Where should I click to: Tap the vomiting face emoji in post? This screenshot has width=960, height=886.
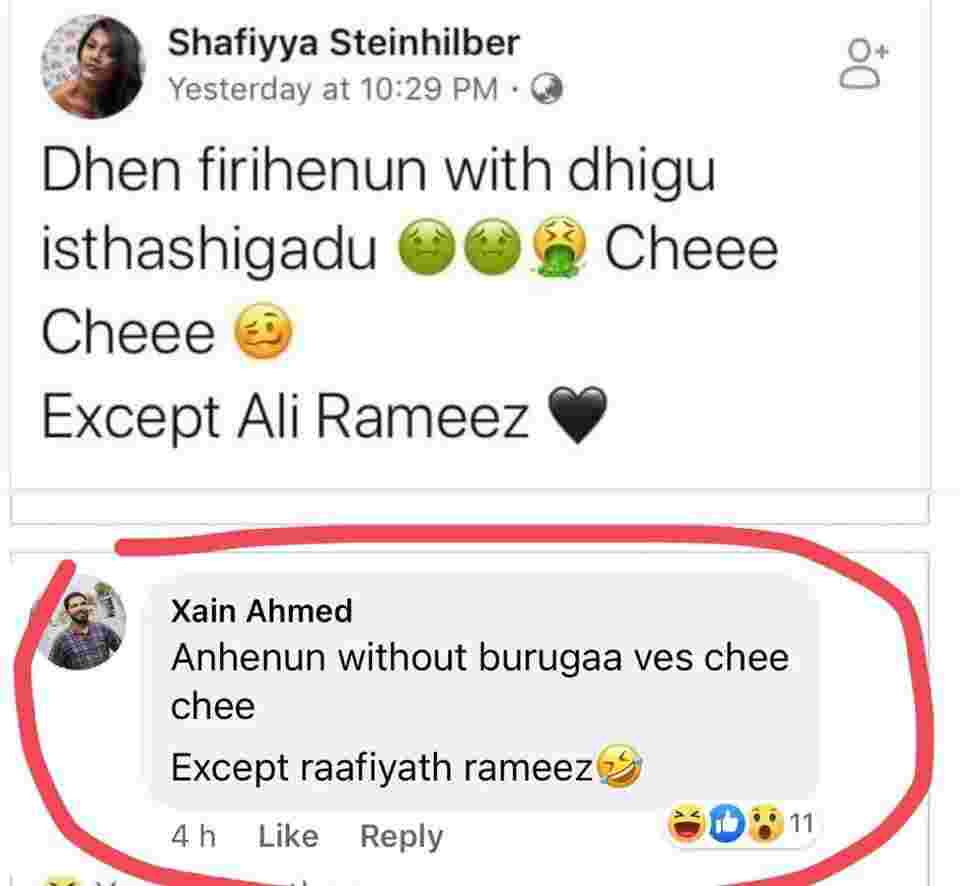coord(559,247)
